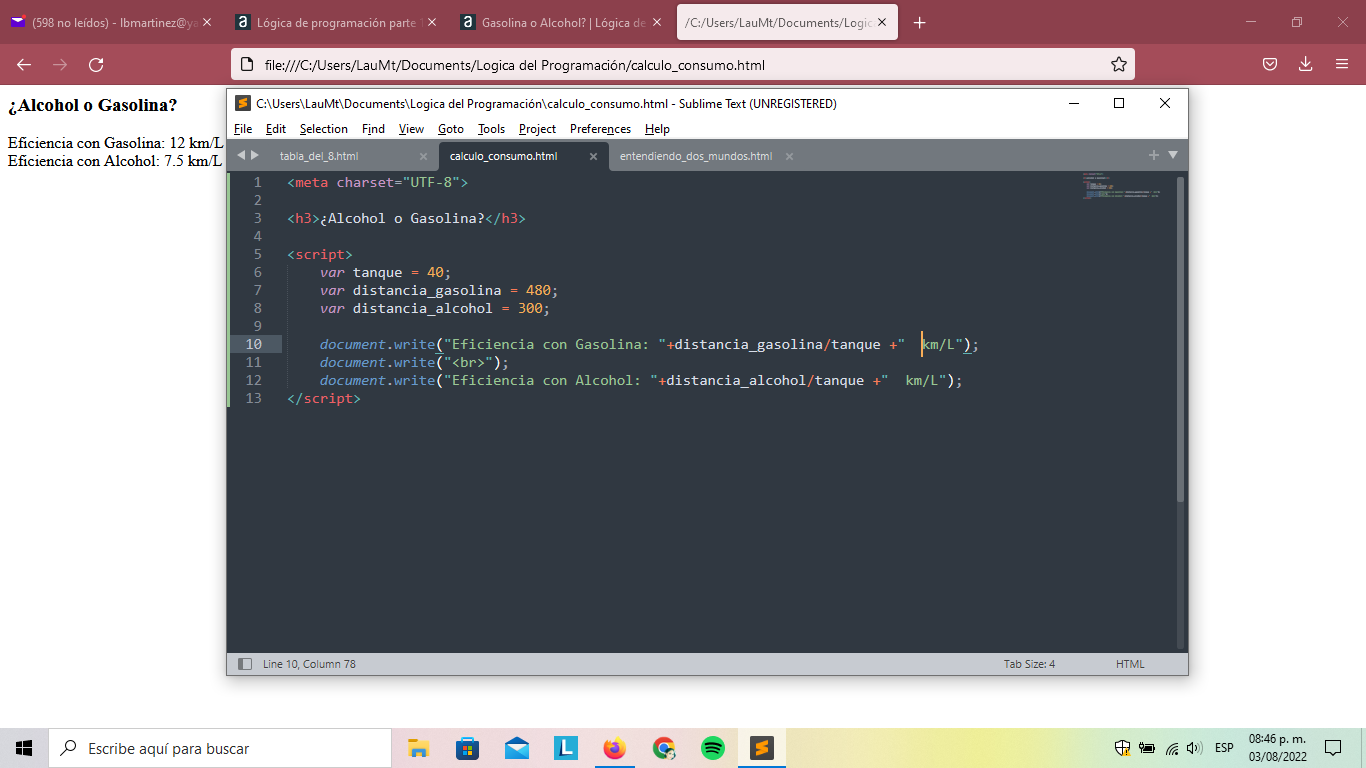This screenshot has width=1366, height=768.
Task: Open the View menu
Action: pyautogui.click(x=411, y=129)
